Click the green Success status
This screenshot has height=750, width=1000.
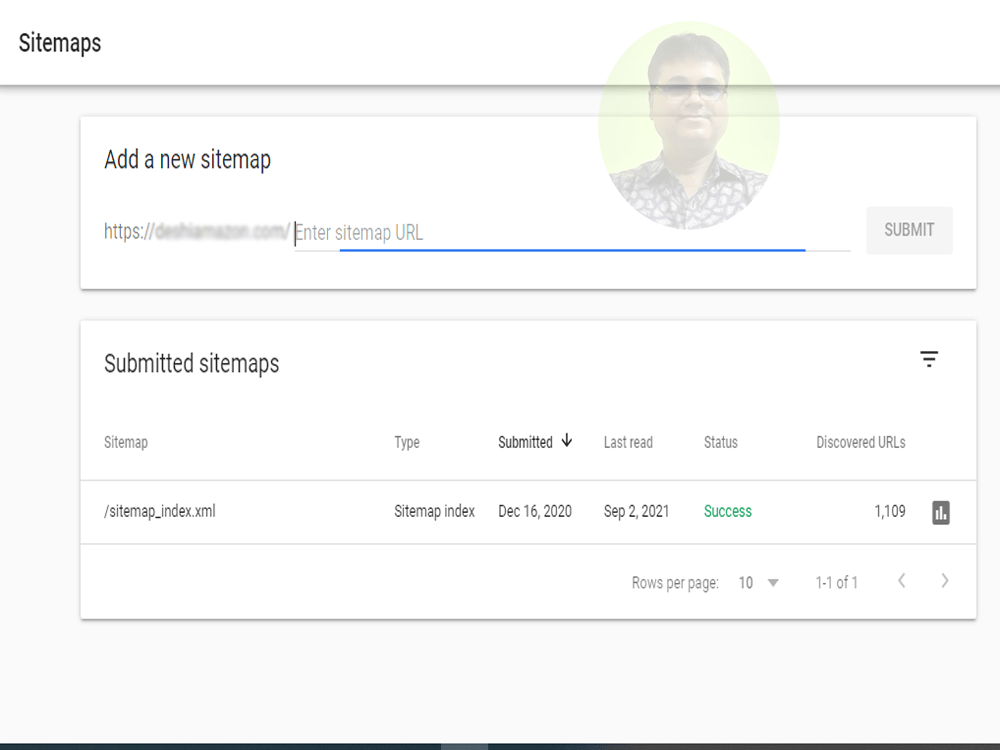pyautogui.click(x=728, y=511)
